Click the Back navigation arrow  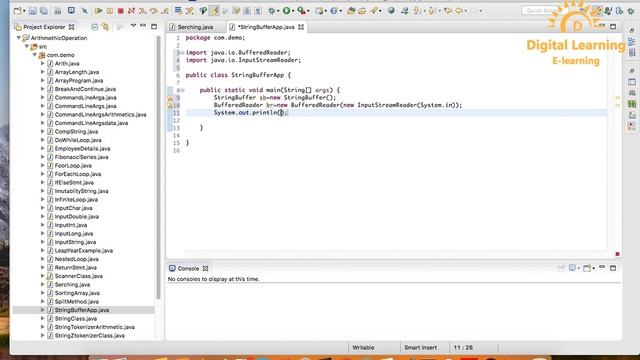tap(459, 11)
